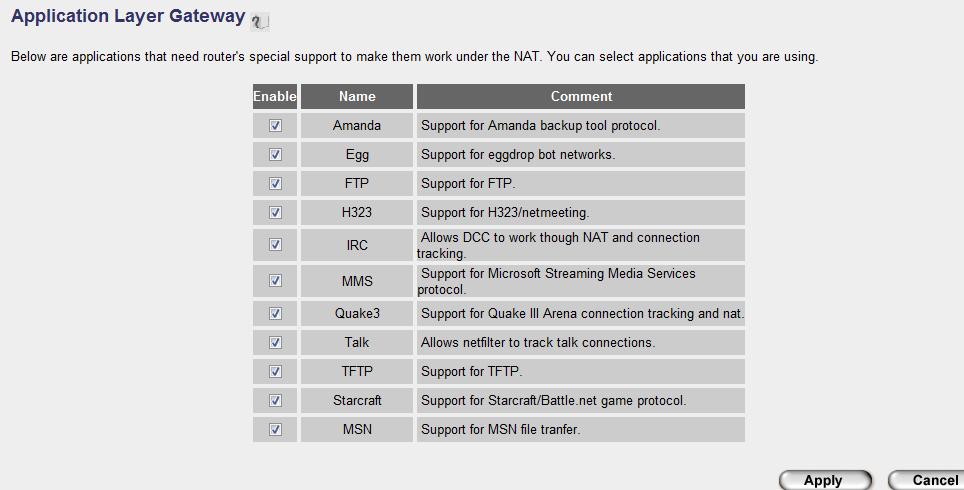Disable the FTP checkbox
This screenshot has height=490, width=964.
[x=275, y=183]
